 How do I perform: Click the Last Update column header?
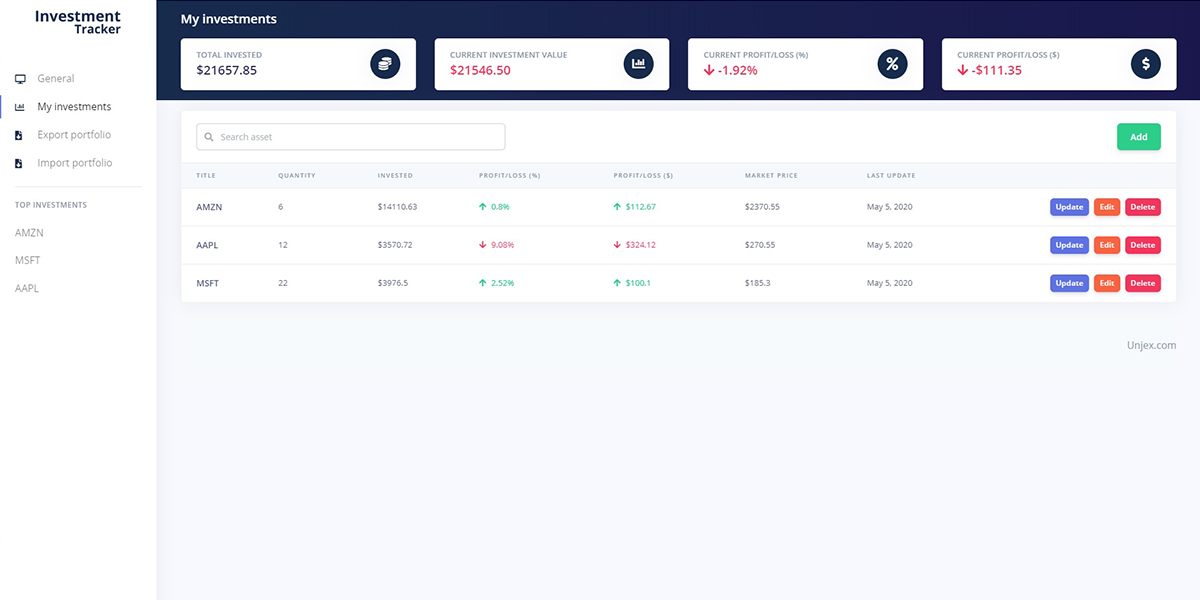tap(891, 176)
